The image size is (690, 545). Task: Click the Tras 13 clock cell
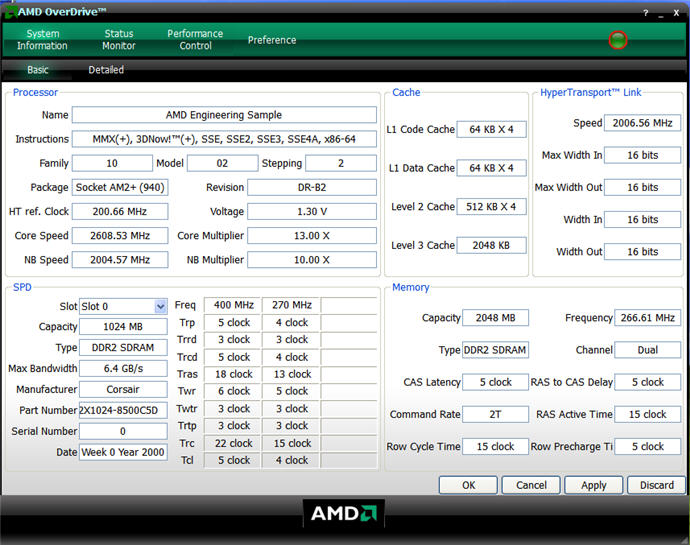[292, 374]
